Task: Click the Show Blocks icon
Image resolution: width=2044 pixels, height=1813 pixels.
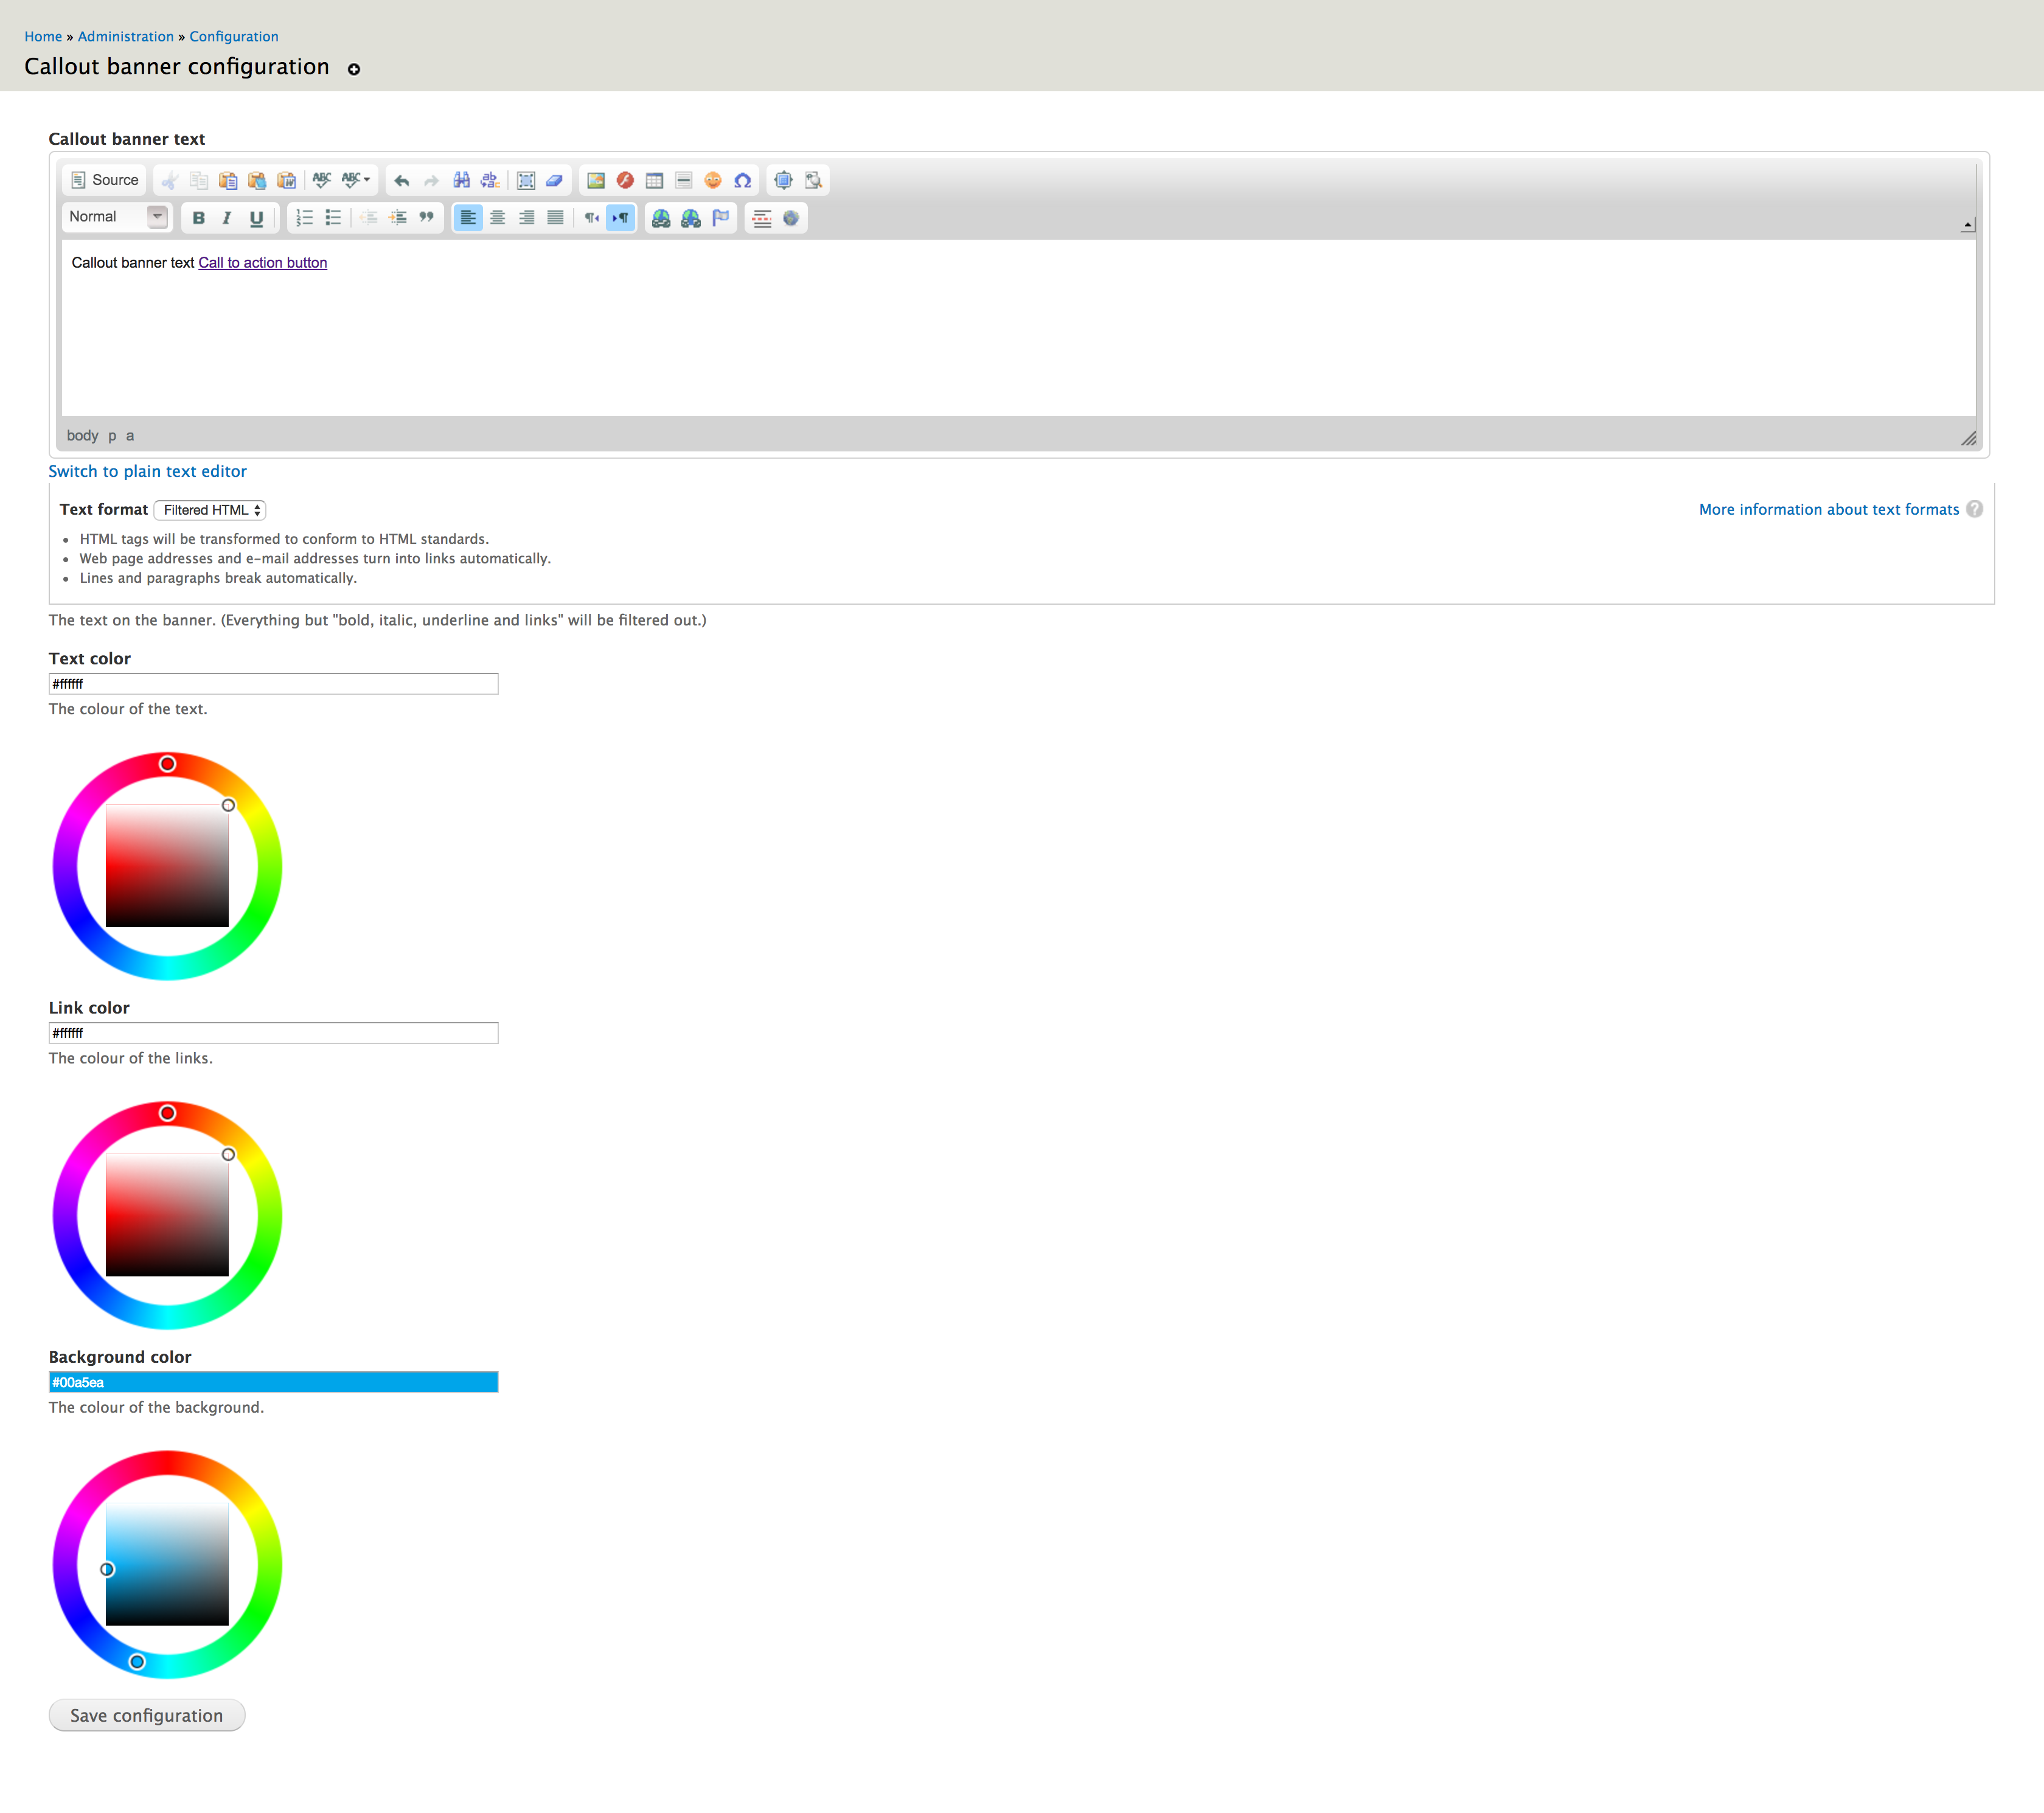Action: point(813,180)
